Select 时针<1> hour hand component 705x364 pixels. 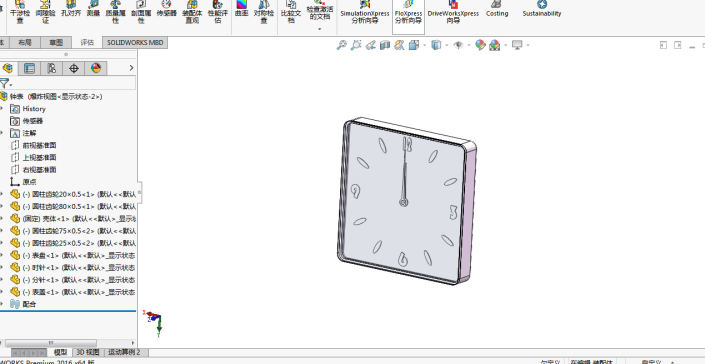73,267
